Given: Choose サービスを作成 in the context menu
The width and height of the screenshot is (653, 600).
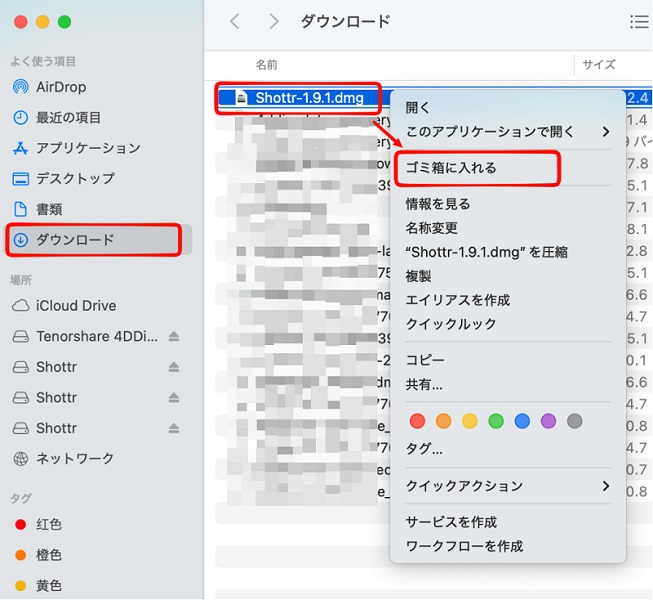Looking at the screenshot, I should [x=451, y=522].
